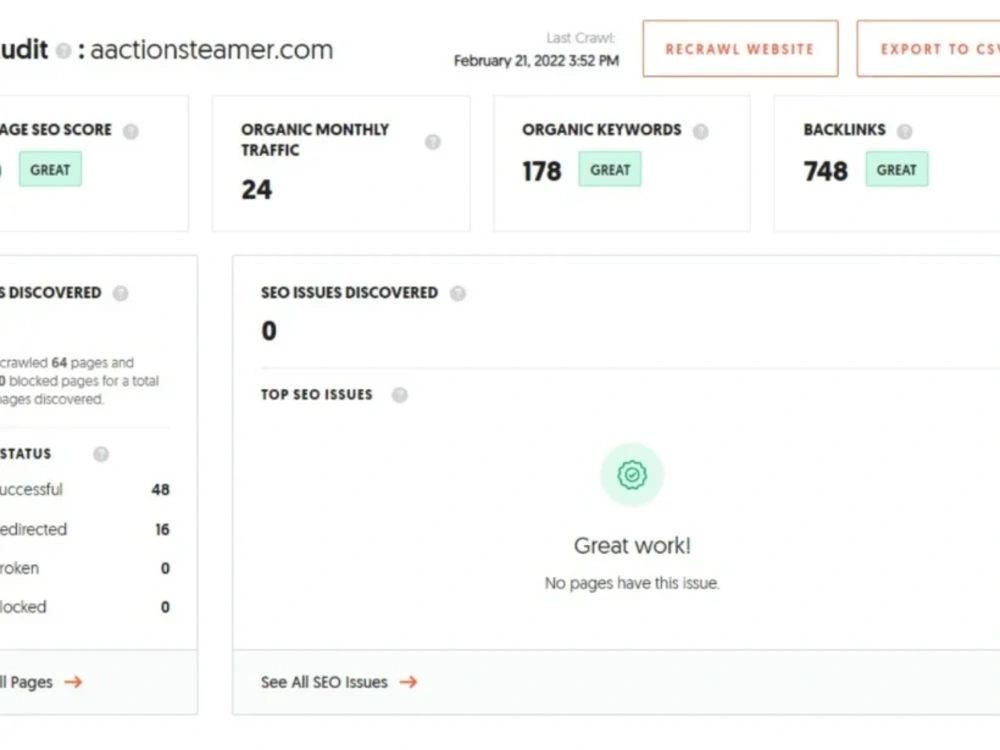This screenshot has height=750, width=1000.
Task: Click No pages have this issue text
Action: coord(632,583)
